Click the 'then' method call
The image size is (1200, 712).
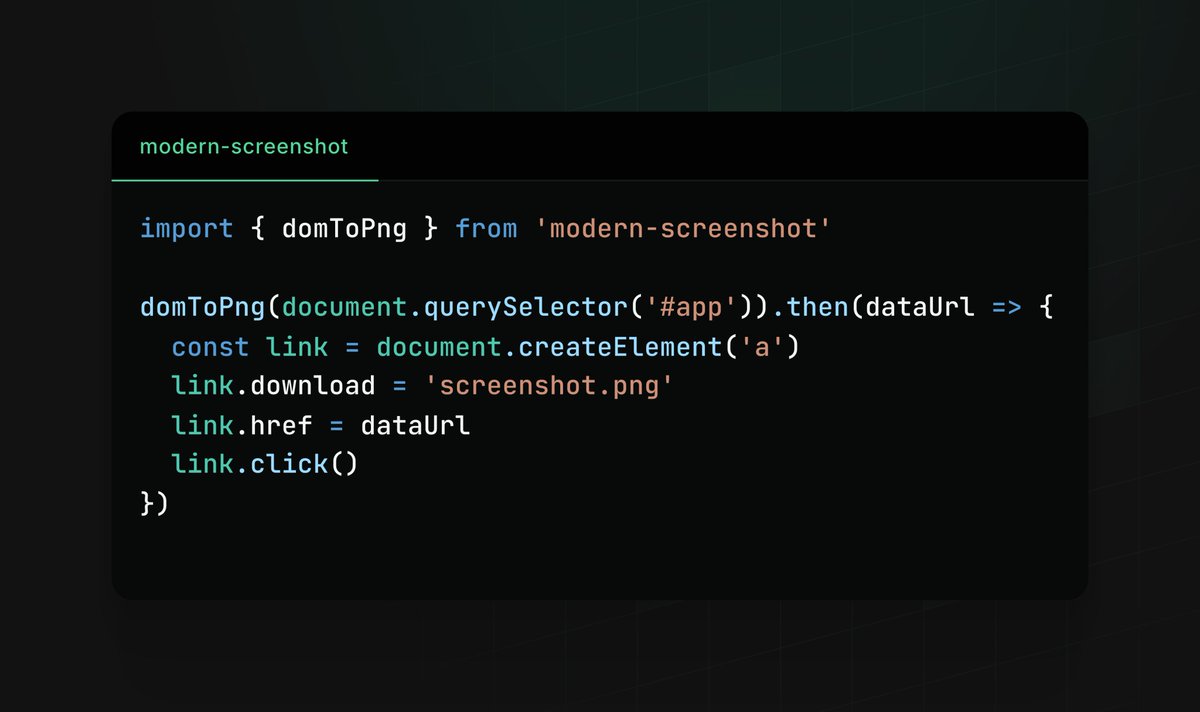coord(818,307)
